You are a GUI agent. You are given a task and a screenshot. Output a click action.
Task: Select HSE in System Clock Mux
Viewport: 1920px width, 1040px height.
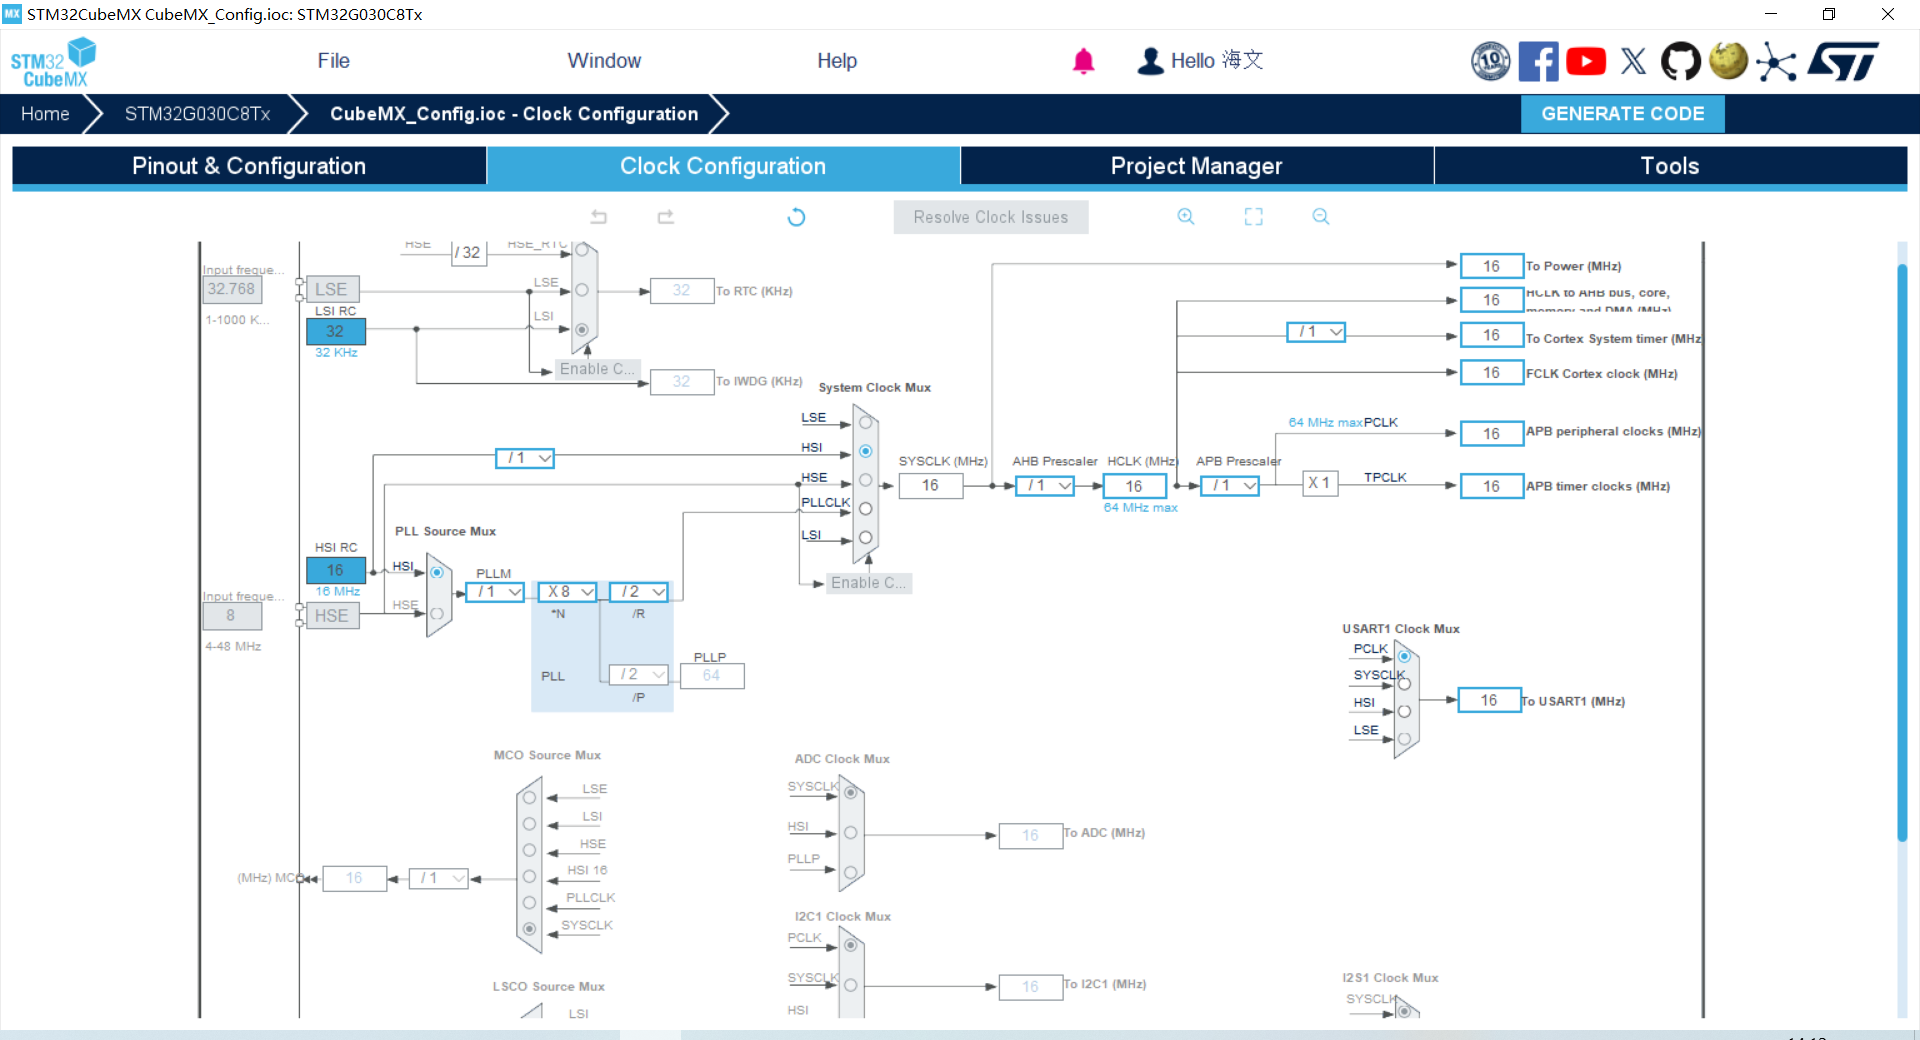[866, 480]
